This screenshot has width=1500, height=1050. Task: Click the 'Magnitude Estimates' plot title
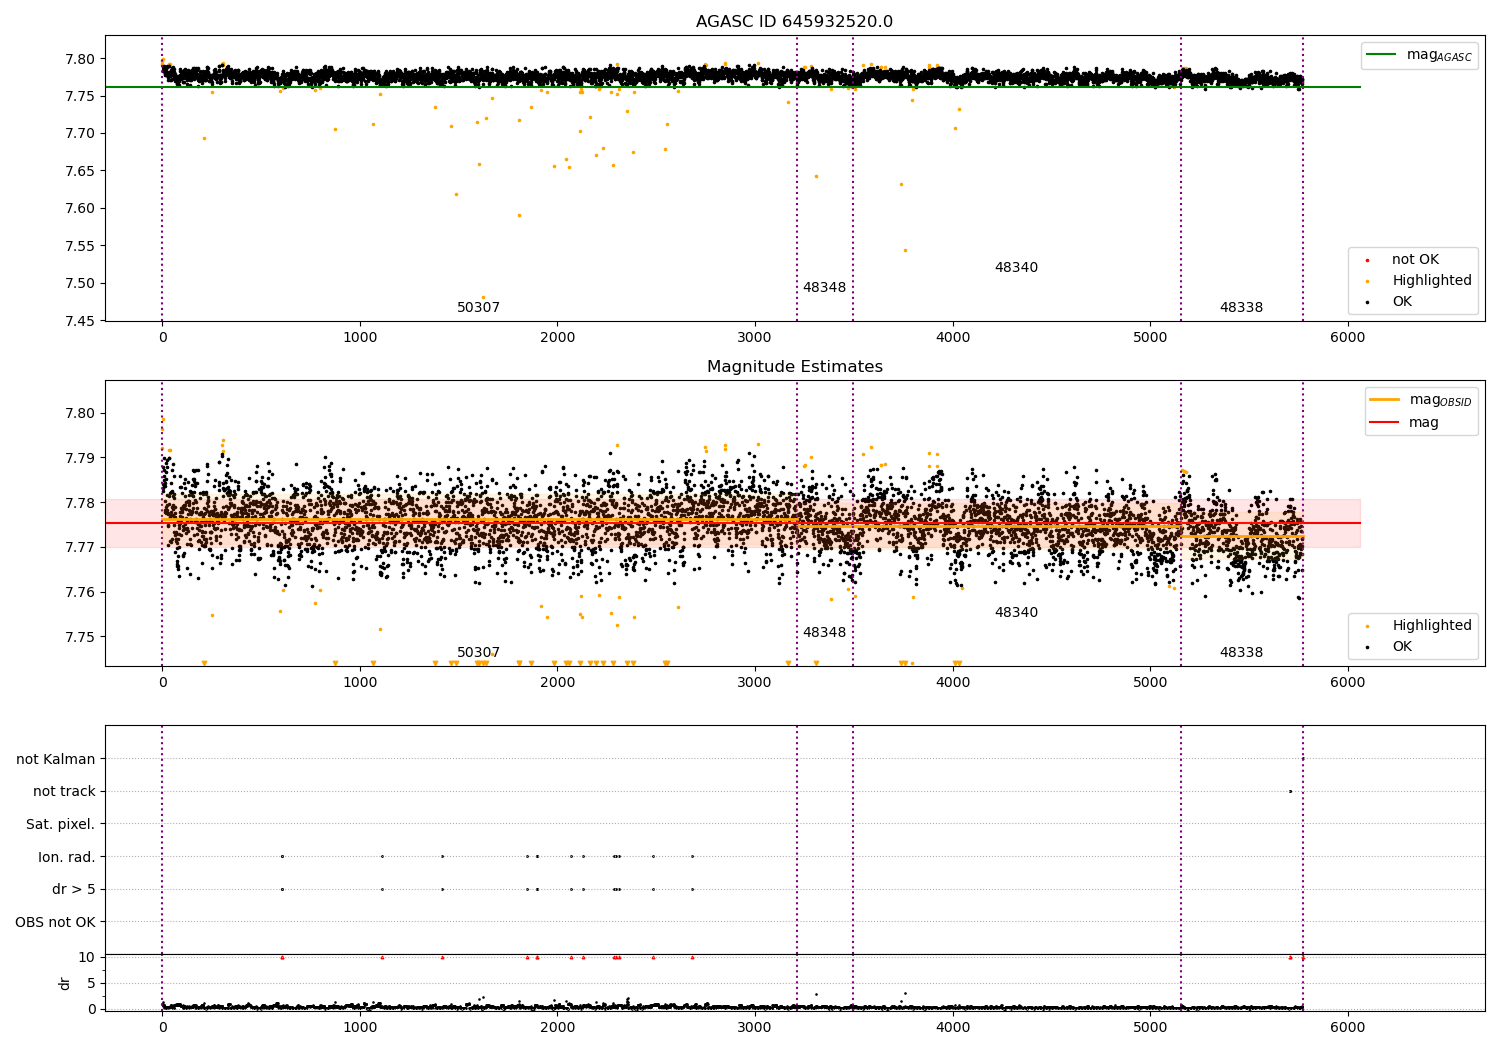point(794,367)
